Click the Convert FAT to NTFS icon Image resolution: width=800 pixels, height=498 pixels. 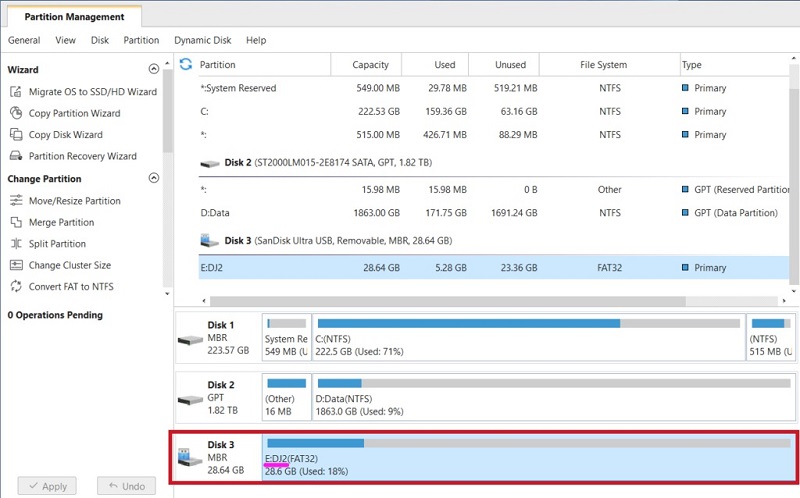(x=16, y=287)
